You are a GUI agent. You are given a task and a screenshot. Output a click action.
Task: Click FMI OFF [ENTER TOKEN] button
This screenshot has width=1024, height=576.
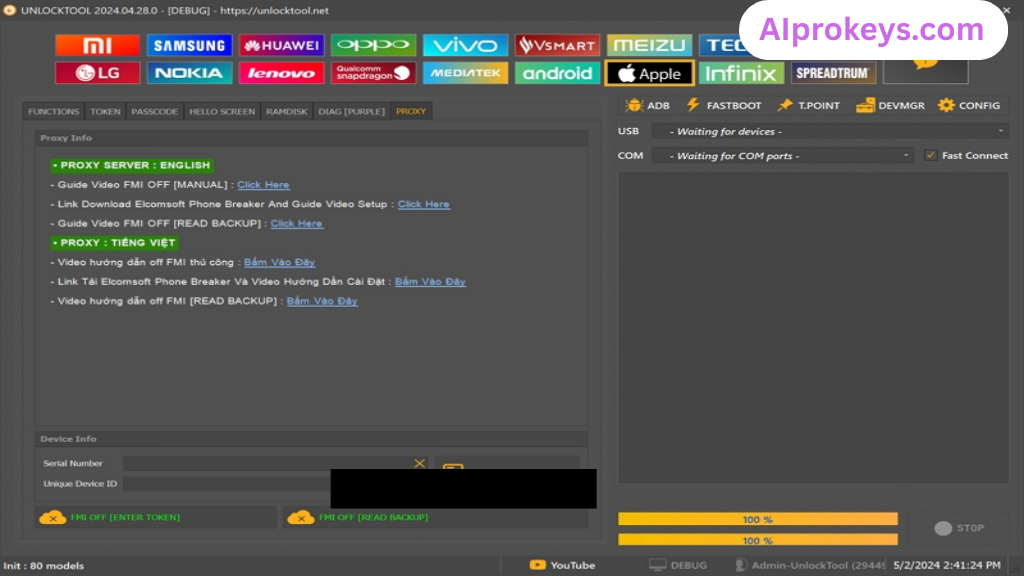(x=155, y=517)
